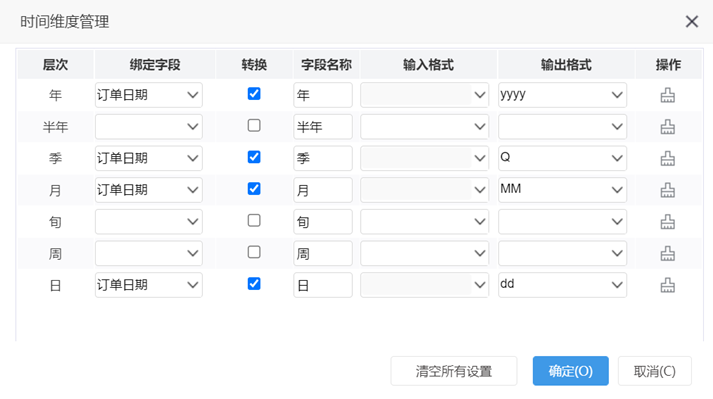
Task: Confirm with the 确定(O) button
Action: coord(571,371)
